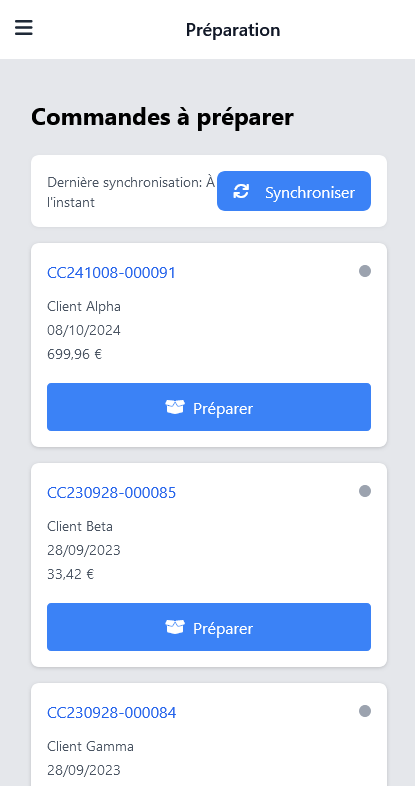Open order link CC230928-000085
415x786 pixels.
pyautogui.click(x=111, y=493)
